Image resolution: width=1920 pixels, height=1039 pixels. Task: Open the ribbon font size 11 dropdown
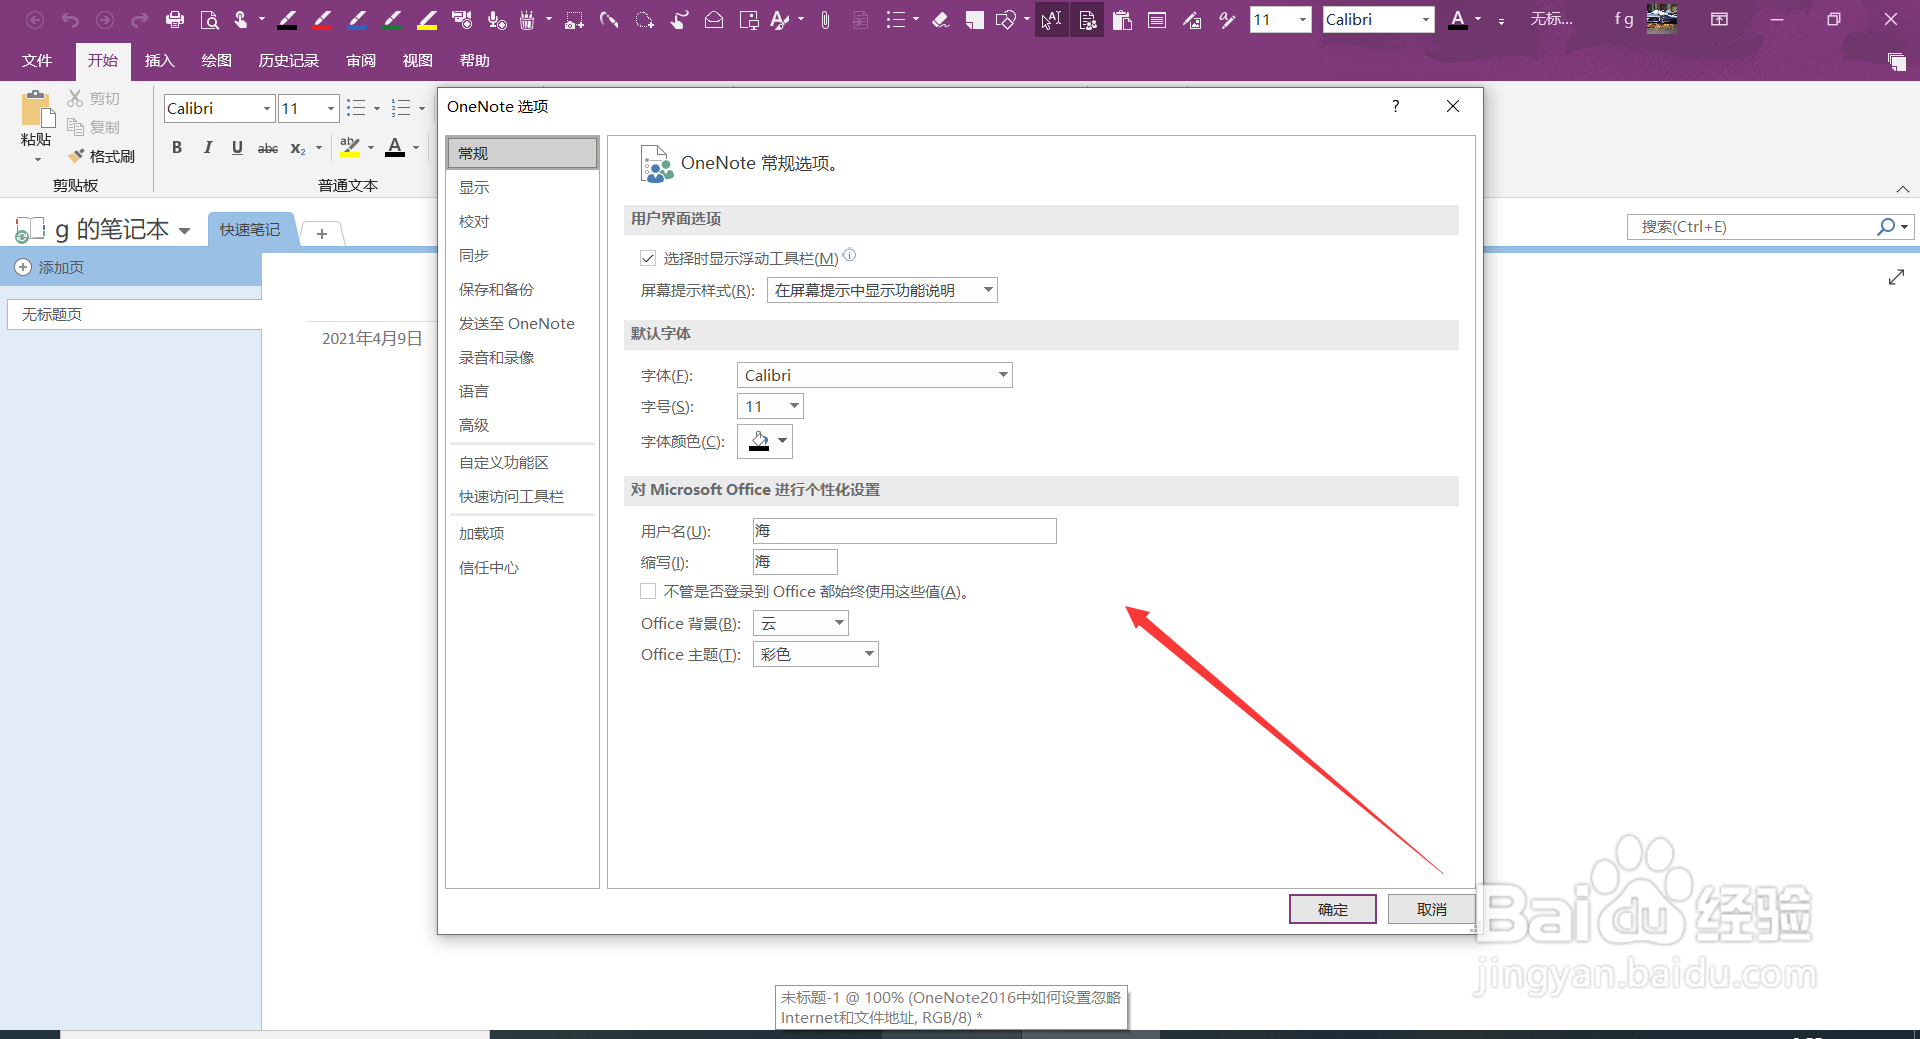[331, 108]
